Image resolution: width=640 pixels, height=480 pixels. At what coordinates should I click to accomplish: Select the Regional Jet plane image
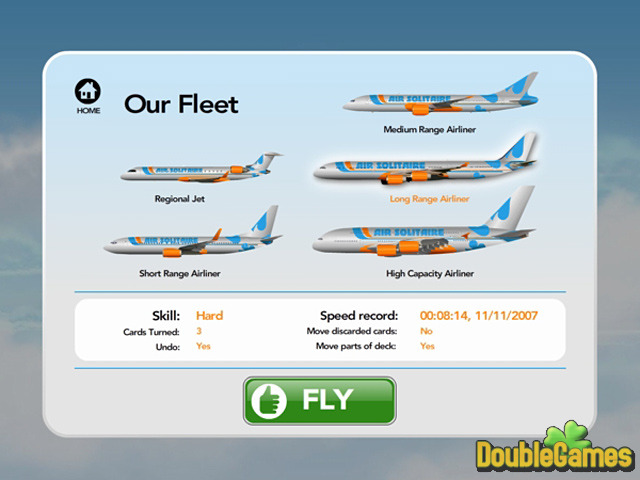(x=201, y=167)
